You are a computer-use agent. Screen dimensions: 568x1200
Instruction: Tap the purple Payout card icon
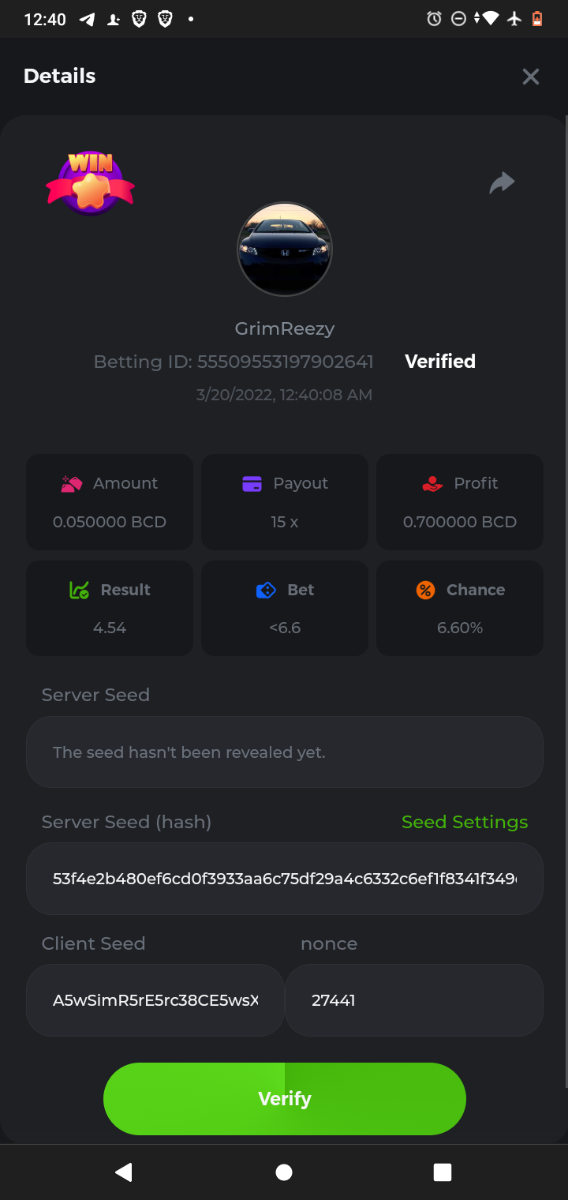click(252, 483)
